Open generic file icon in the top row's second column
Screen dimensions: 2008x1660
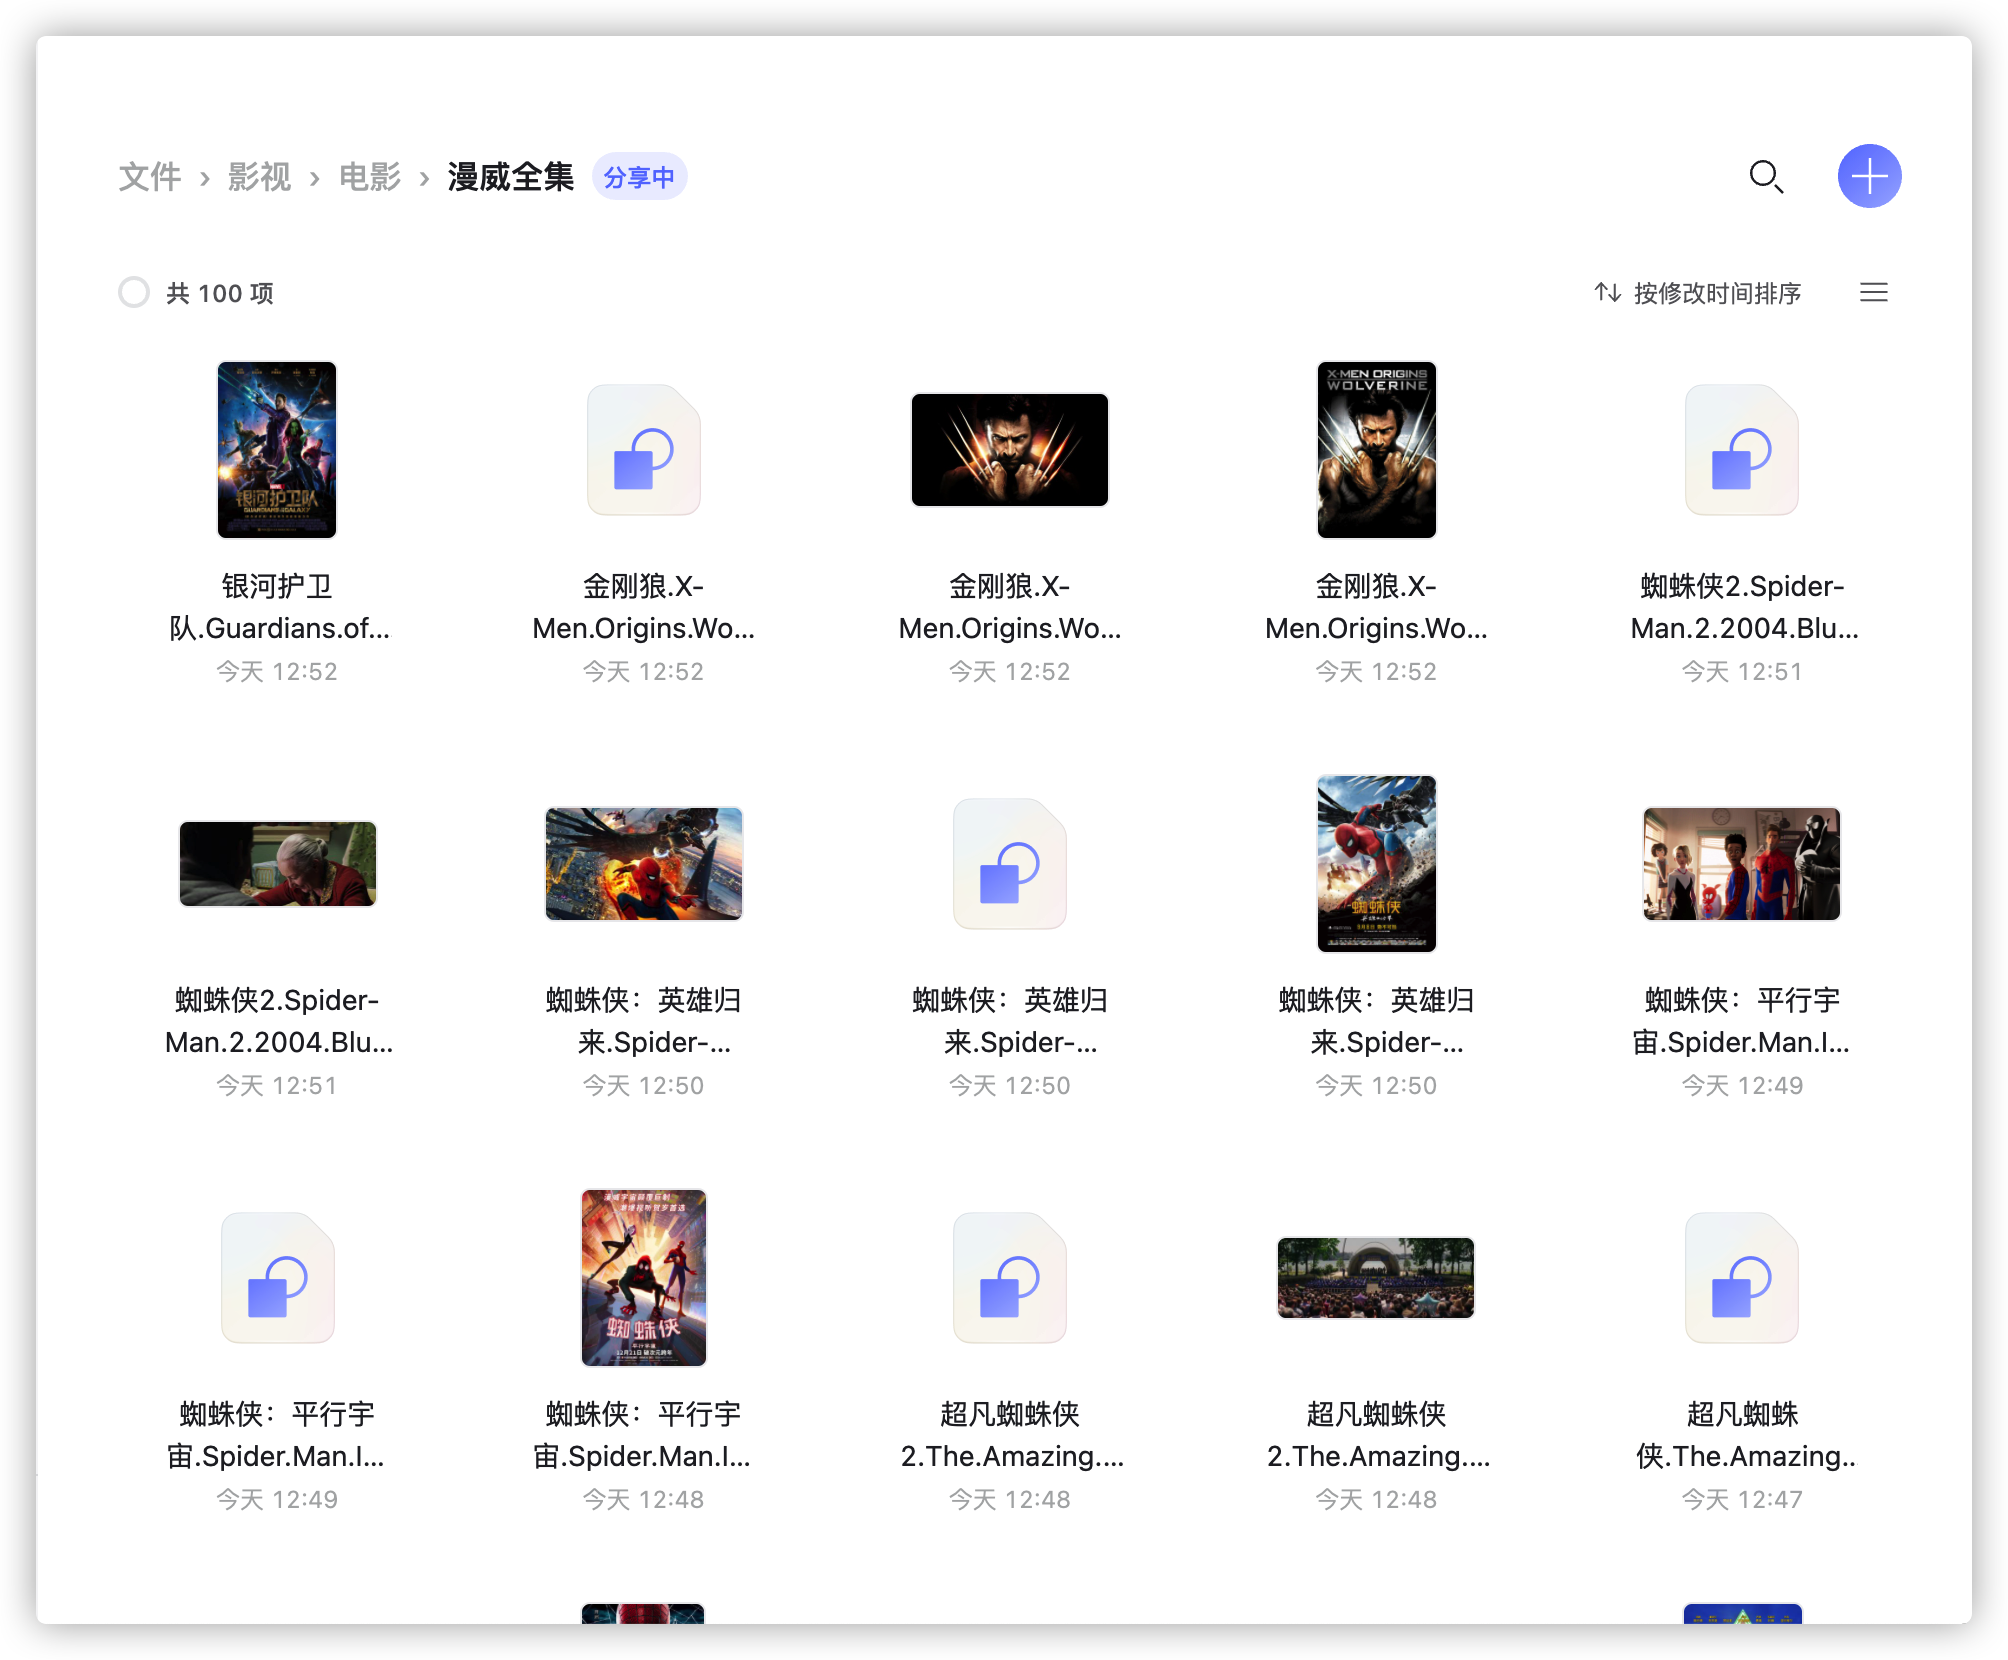tap(643, 449)
